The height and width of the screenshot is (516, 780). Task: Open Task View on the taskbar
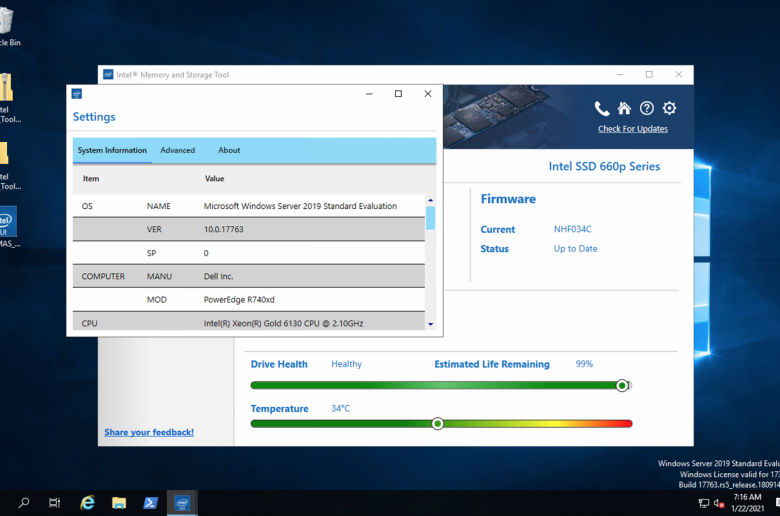[x=55, y=503]
